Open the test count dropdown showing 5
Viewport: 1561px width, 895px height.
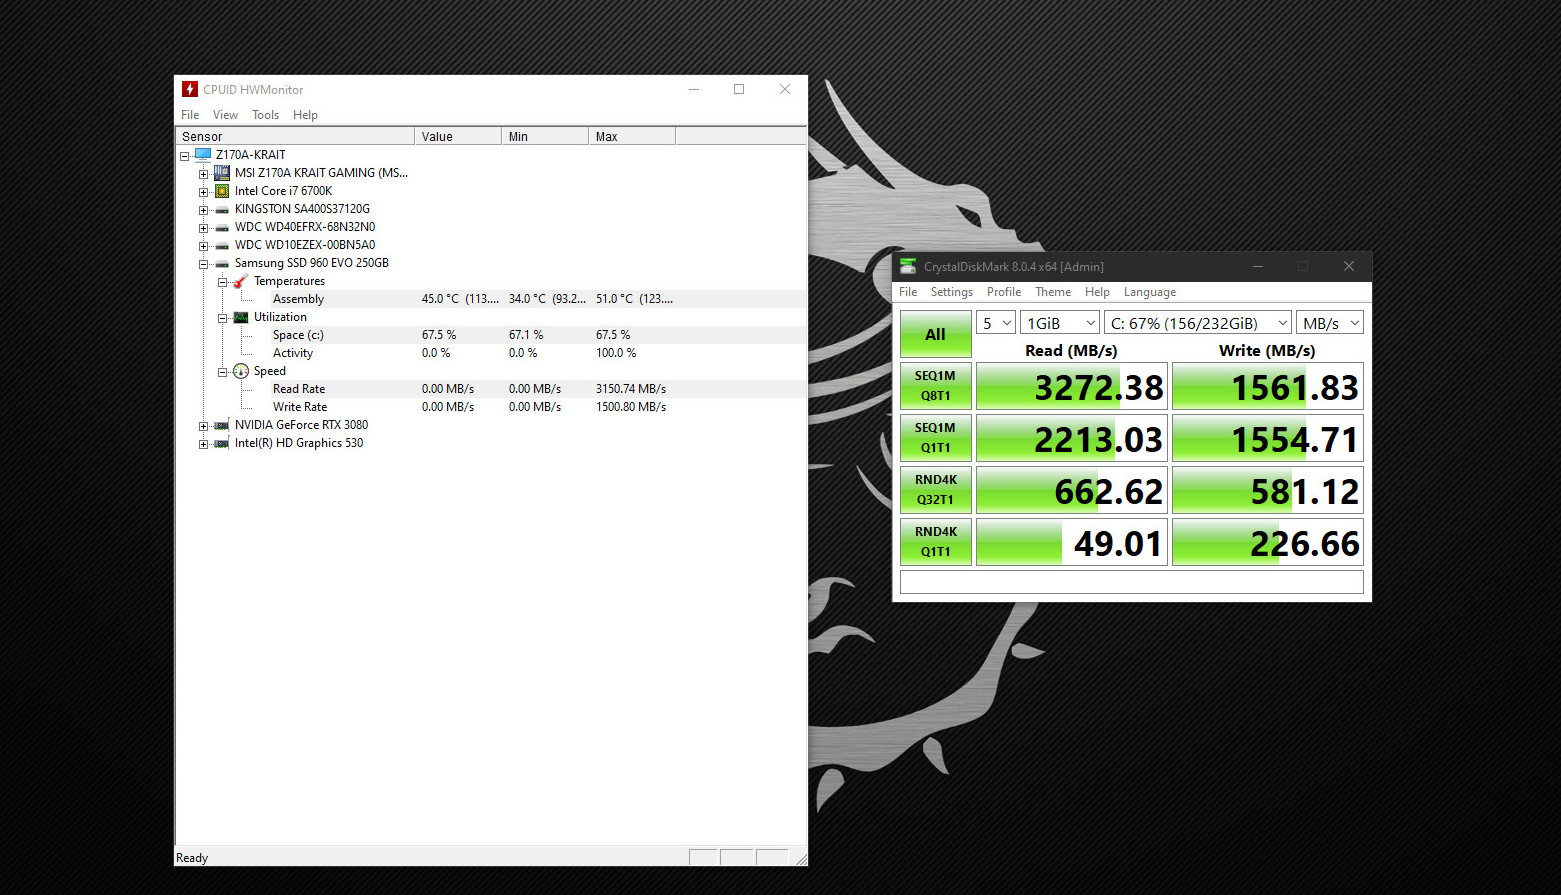(x=996, y=323)
